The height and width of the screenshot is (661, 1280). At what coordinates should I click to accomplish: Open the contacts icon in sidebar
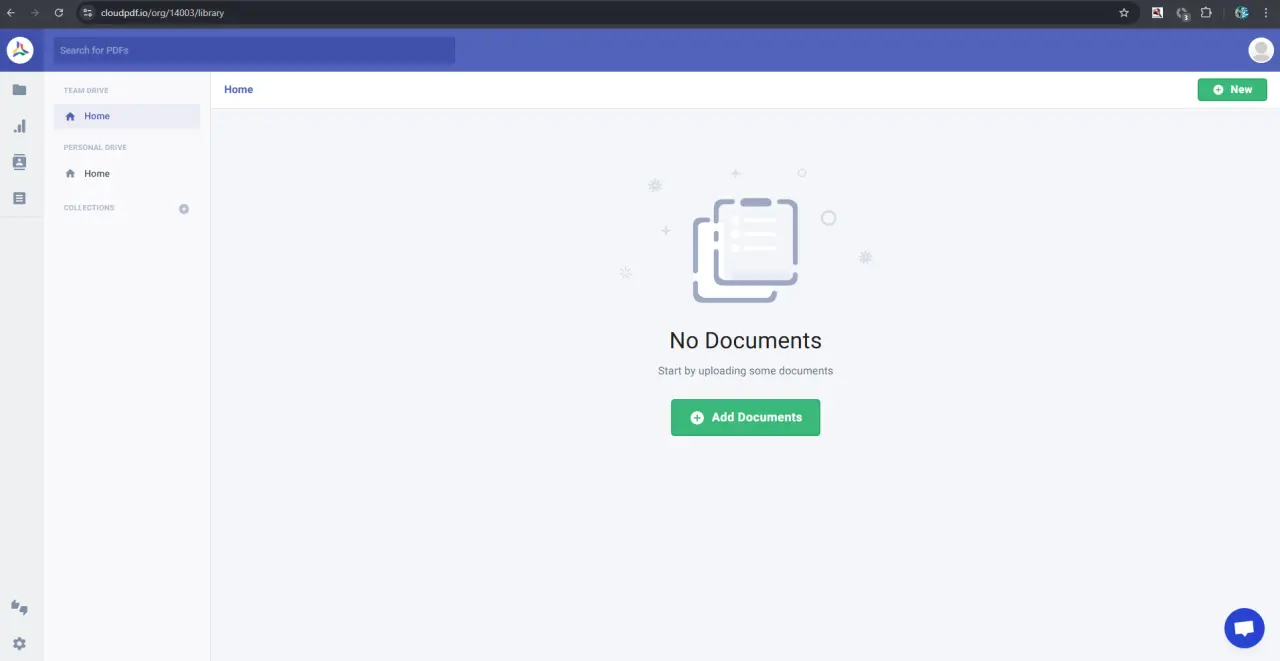click(x=19, y=162)
